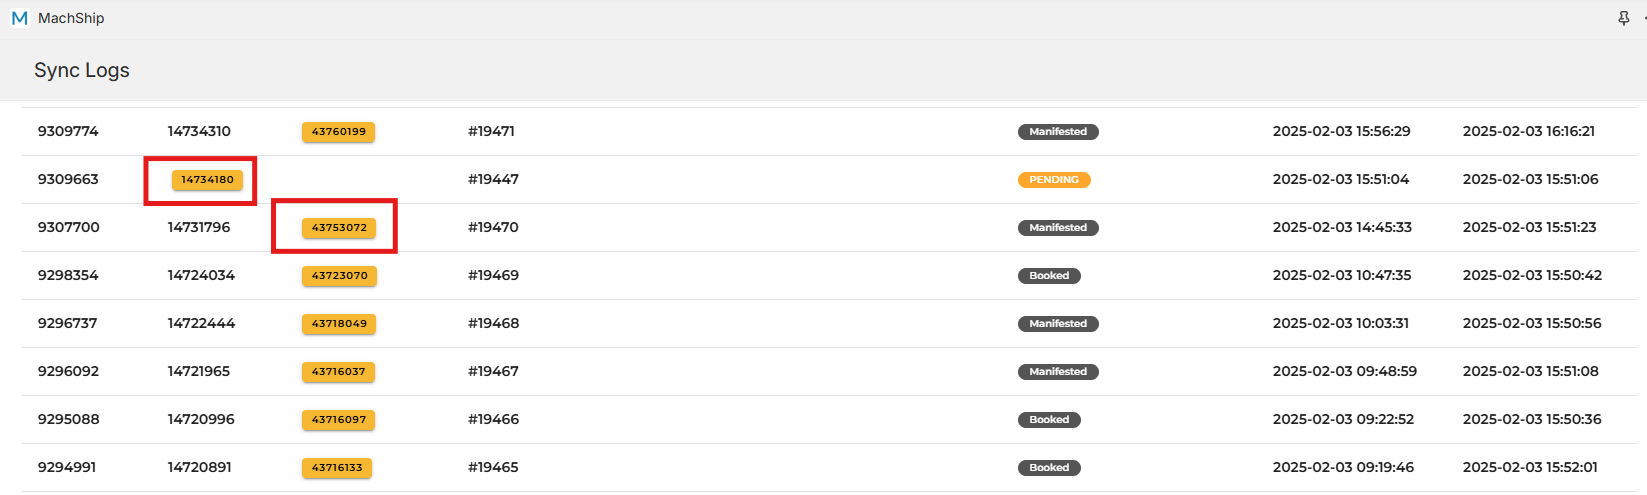Open the yellow 43716097 badge

coord(339,420)
